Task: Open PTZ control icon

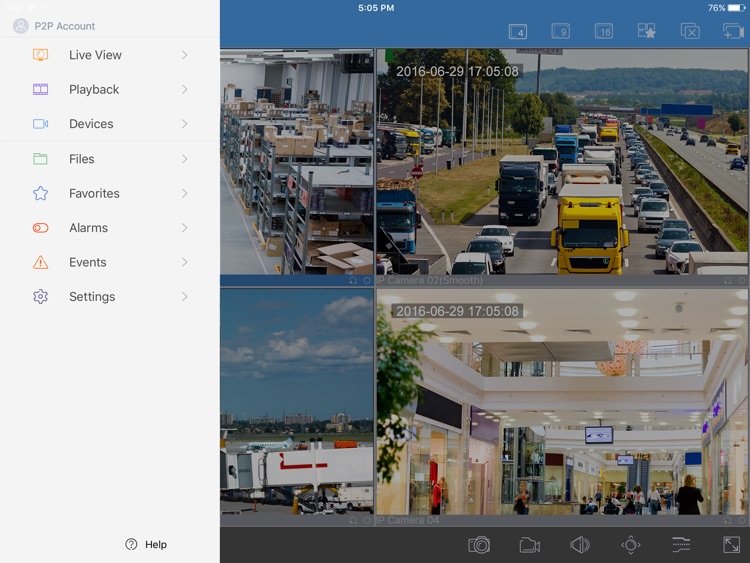Action: tap(630, 545)
